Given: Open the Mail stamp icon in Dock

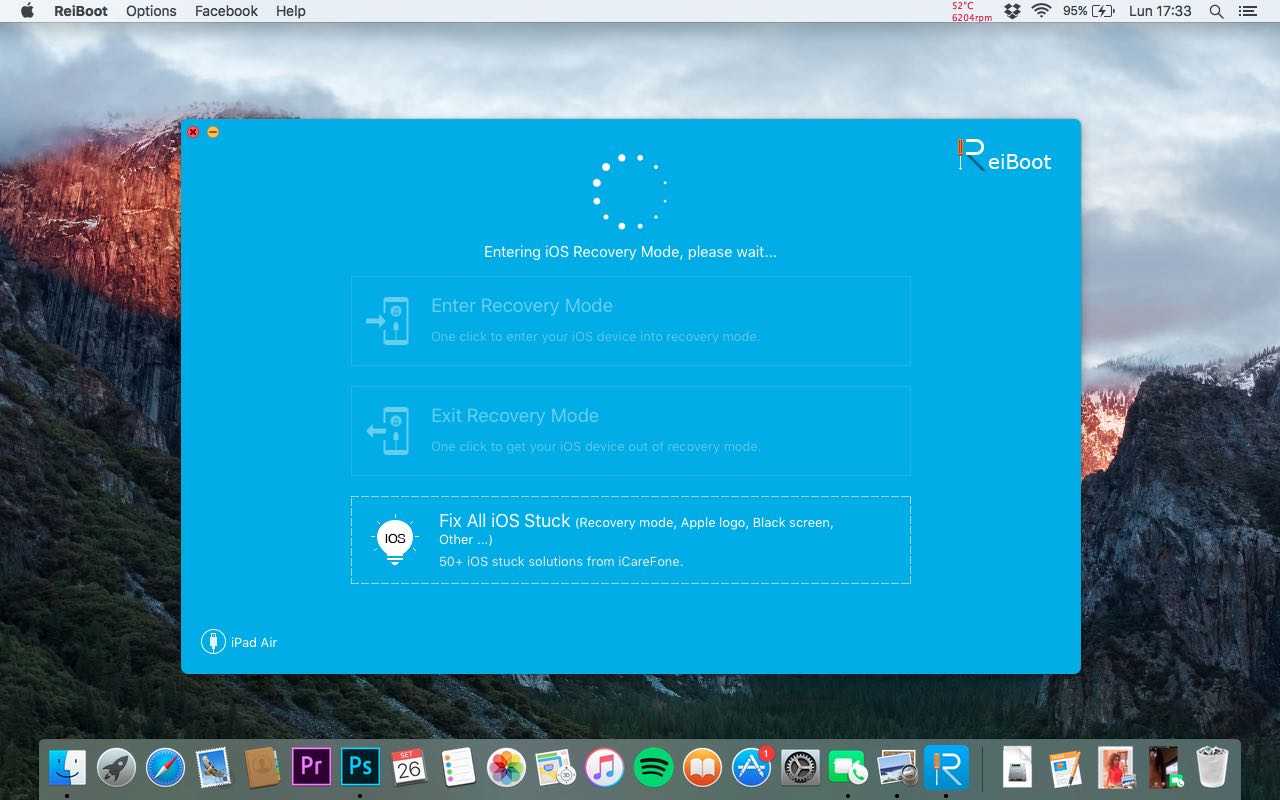Looking at the screenshot, I should click(214, 768).
